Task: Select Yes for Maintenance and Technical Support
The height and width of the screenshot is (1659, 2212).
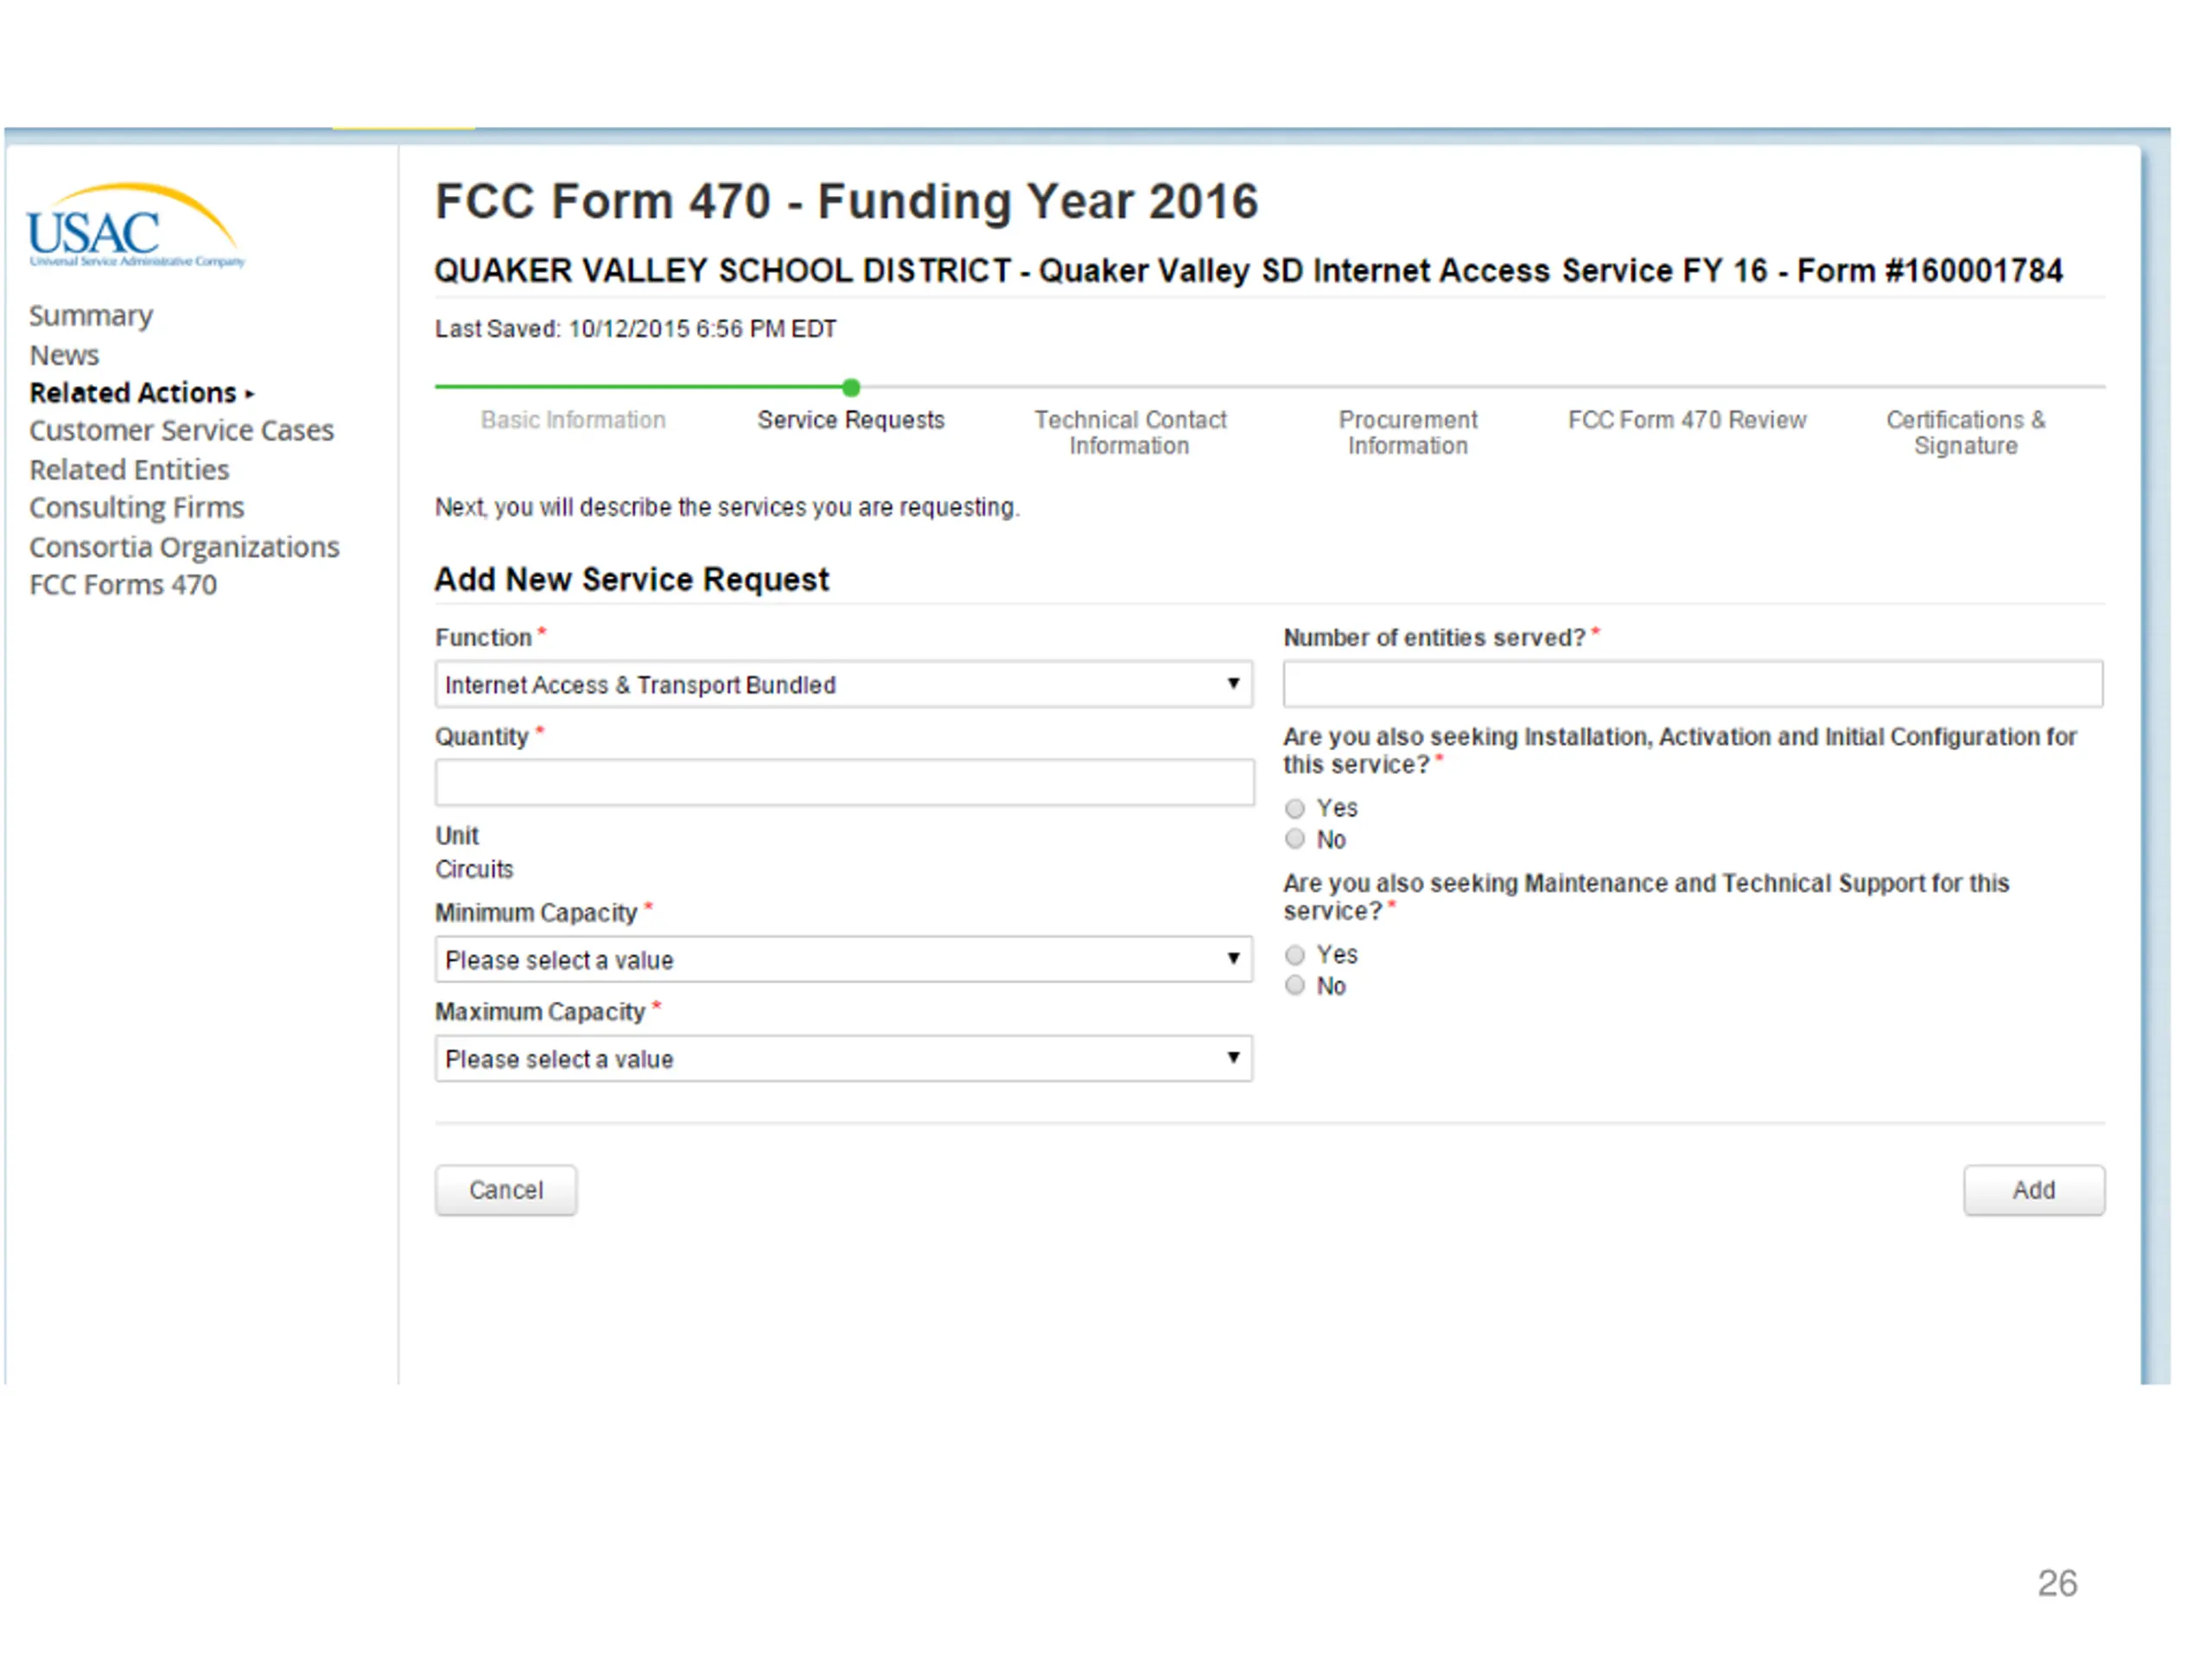Action: coord(1295,955)
